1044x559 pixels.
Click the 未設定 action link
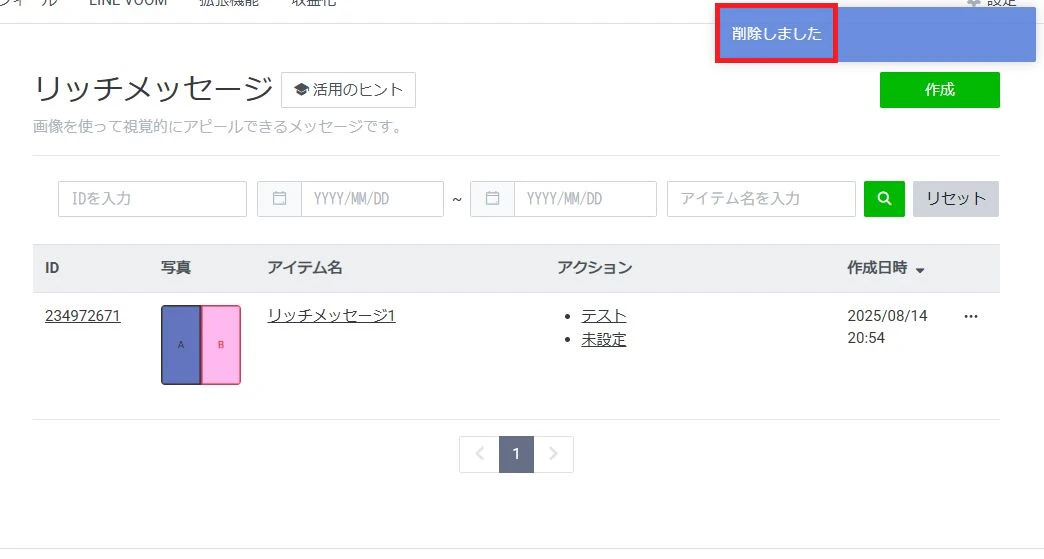pyautogui.click(x=603, y=339)
